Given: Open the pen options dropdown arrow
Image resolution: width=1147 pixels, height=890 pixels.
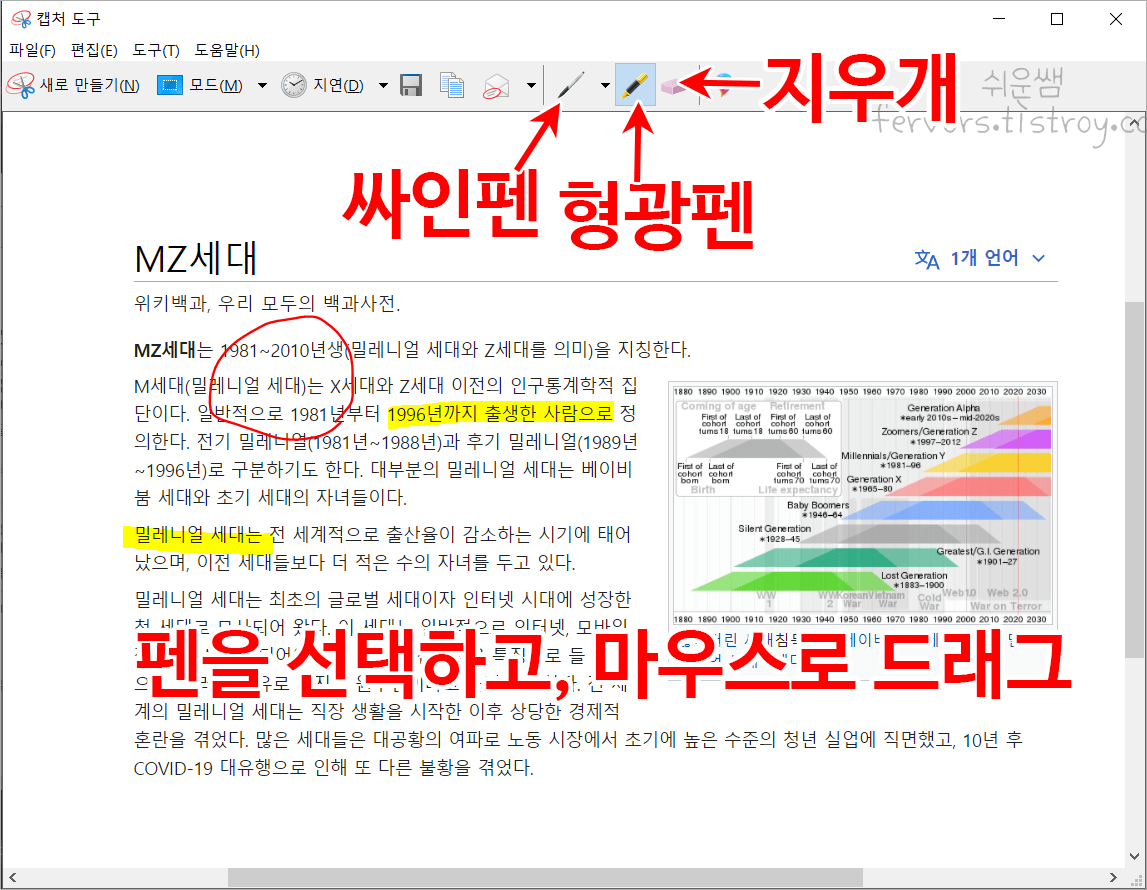Looking at the screenshot, I should 605,86.
